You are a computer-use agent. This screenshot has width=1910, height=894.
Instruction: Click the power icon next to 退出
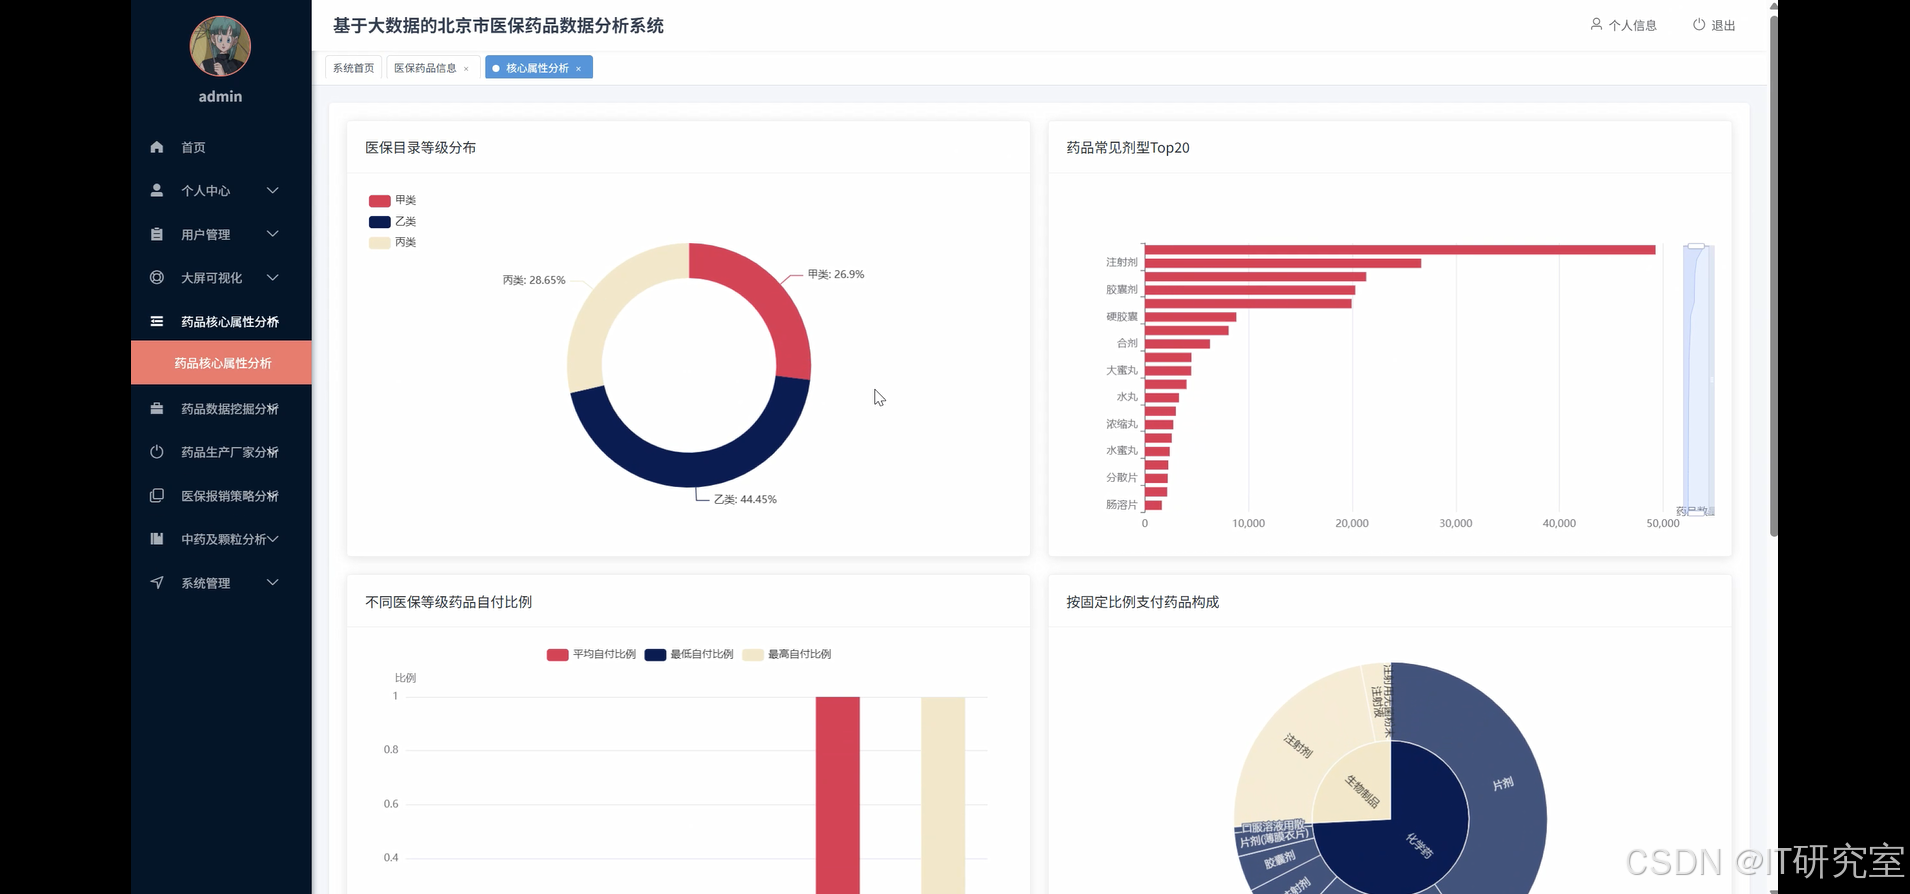1699,24
